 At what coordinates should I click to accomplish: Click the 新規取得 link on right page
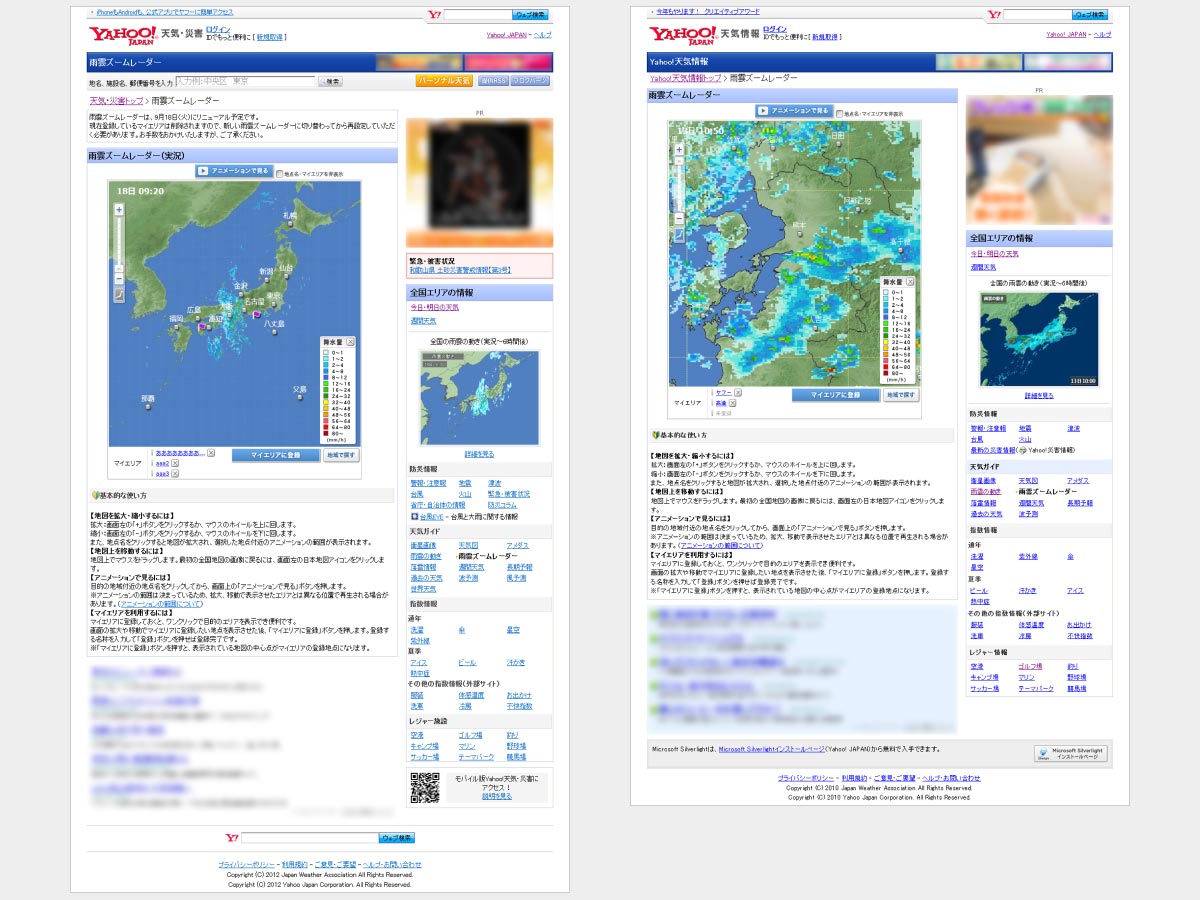(x=824, y=37)
